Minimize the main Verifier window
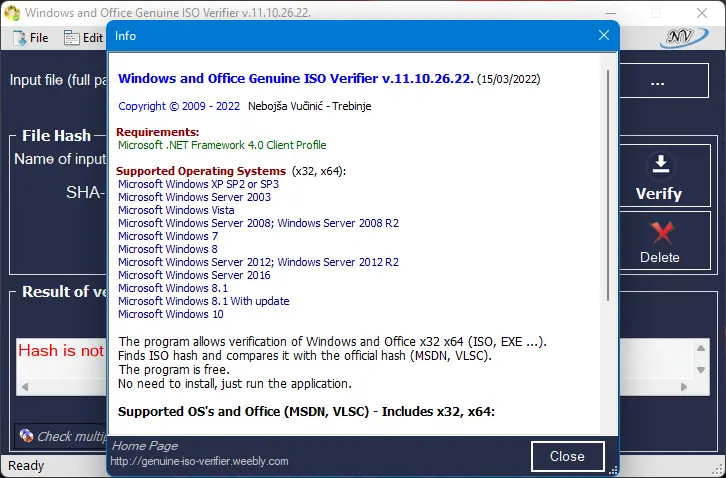 point(611,13)
